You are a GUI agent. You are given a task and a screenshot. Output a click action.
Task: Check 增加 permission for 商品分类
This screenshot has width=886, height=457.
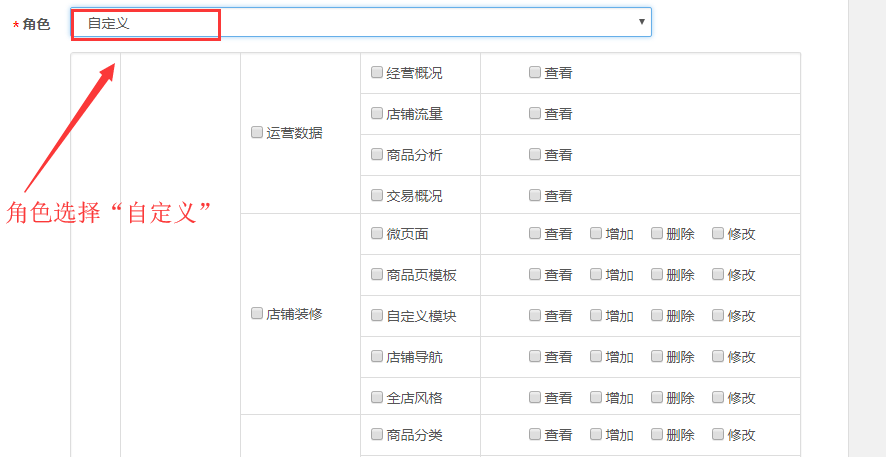[596, 434]
